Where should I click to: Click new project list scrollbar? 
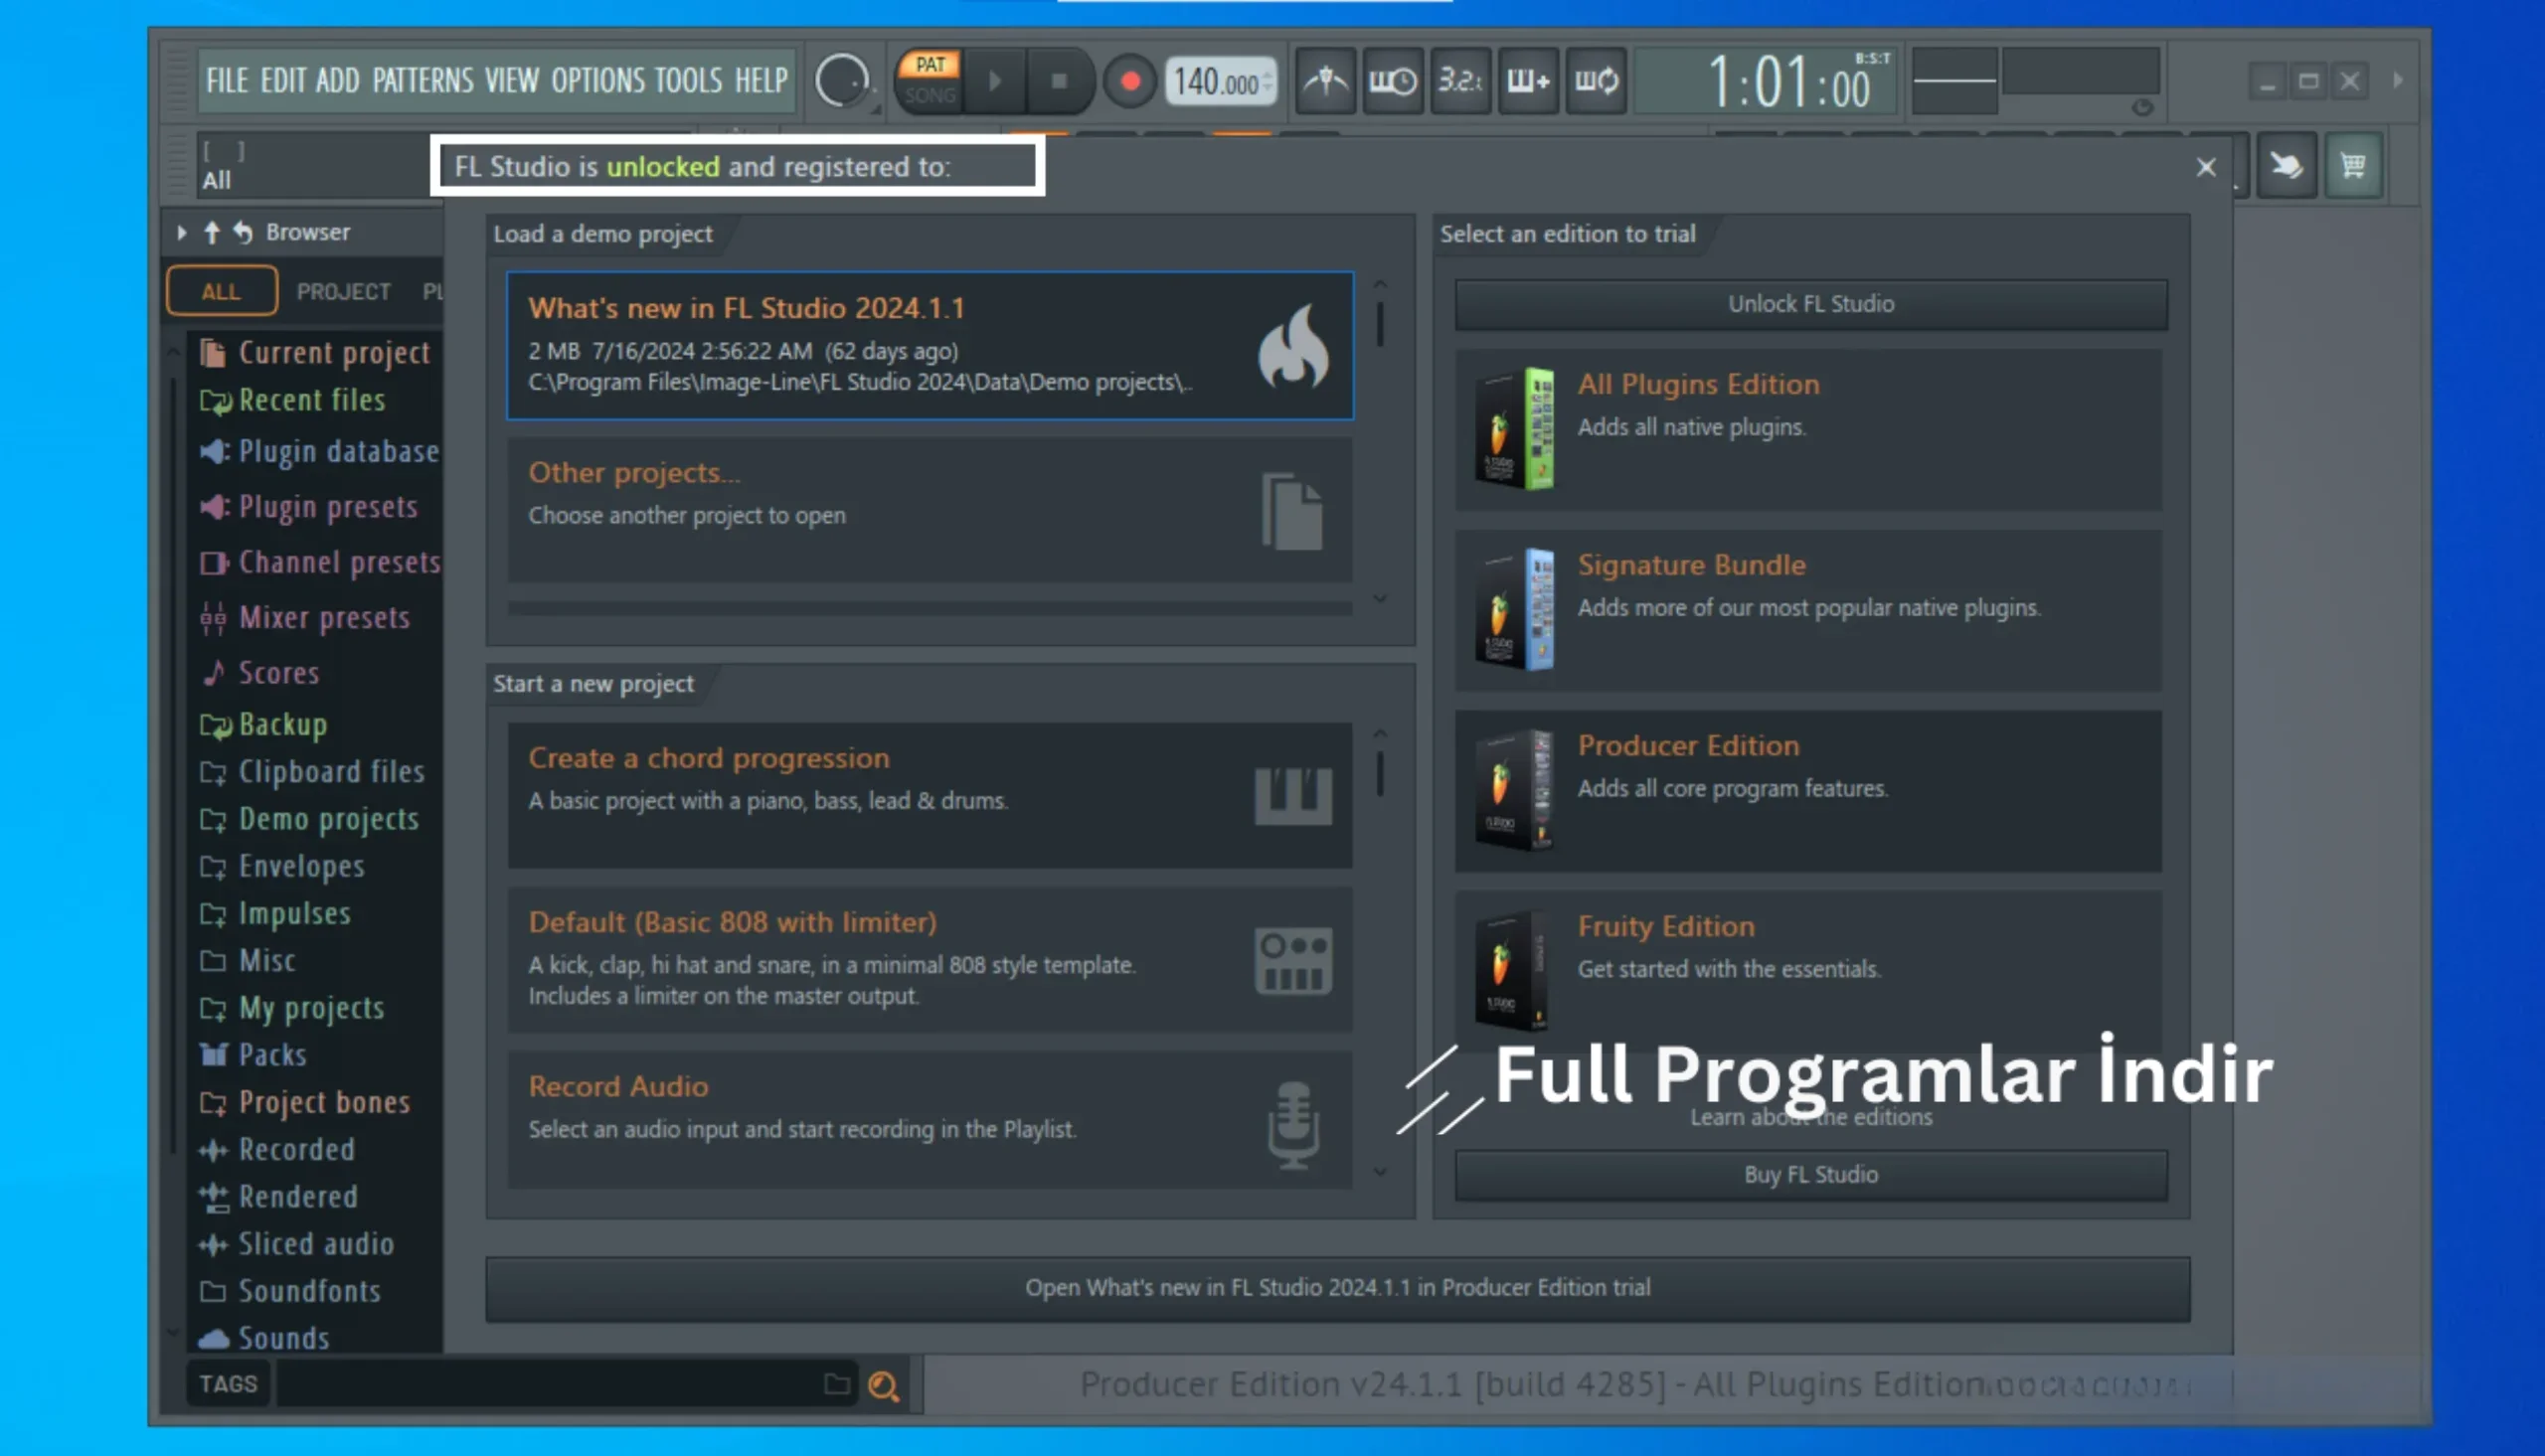click(1380, 772)
